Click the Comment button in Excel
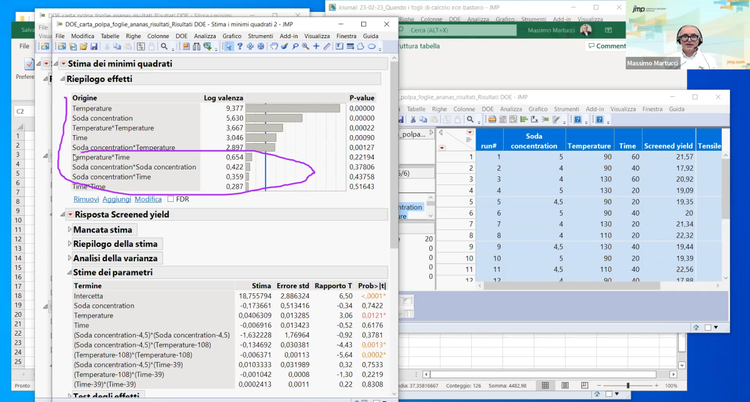Viewport: 750px width, 402px height. (608, 46)
